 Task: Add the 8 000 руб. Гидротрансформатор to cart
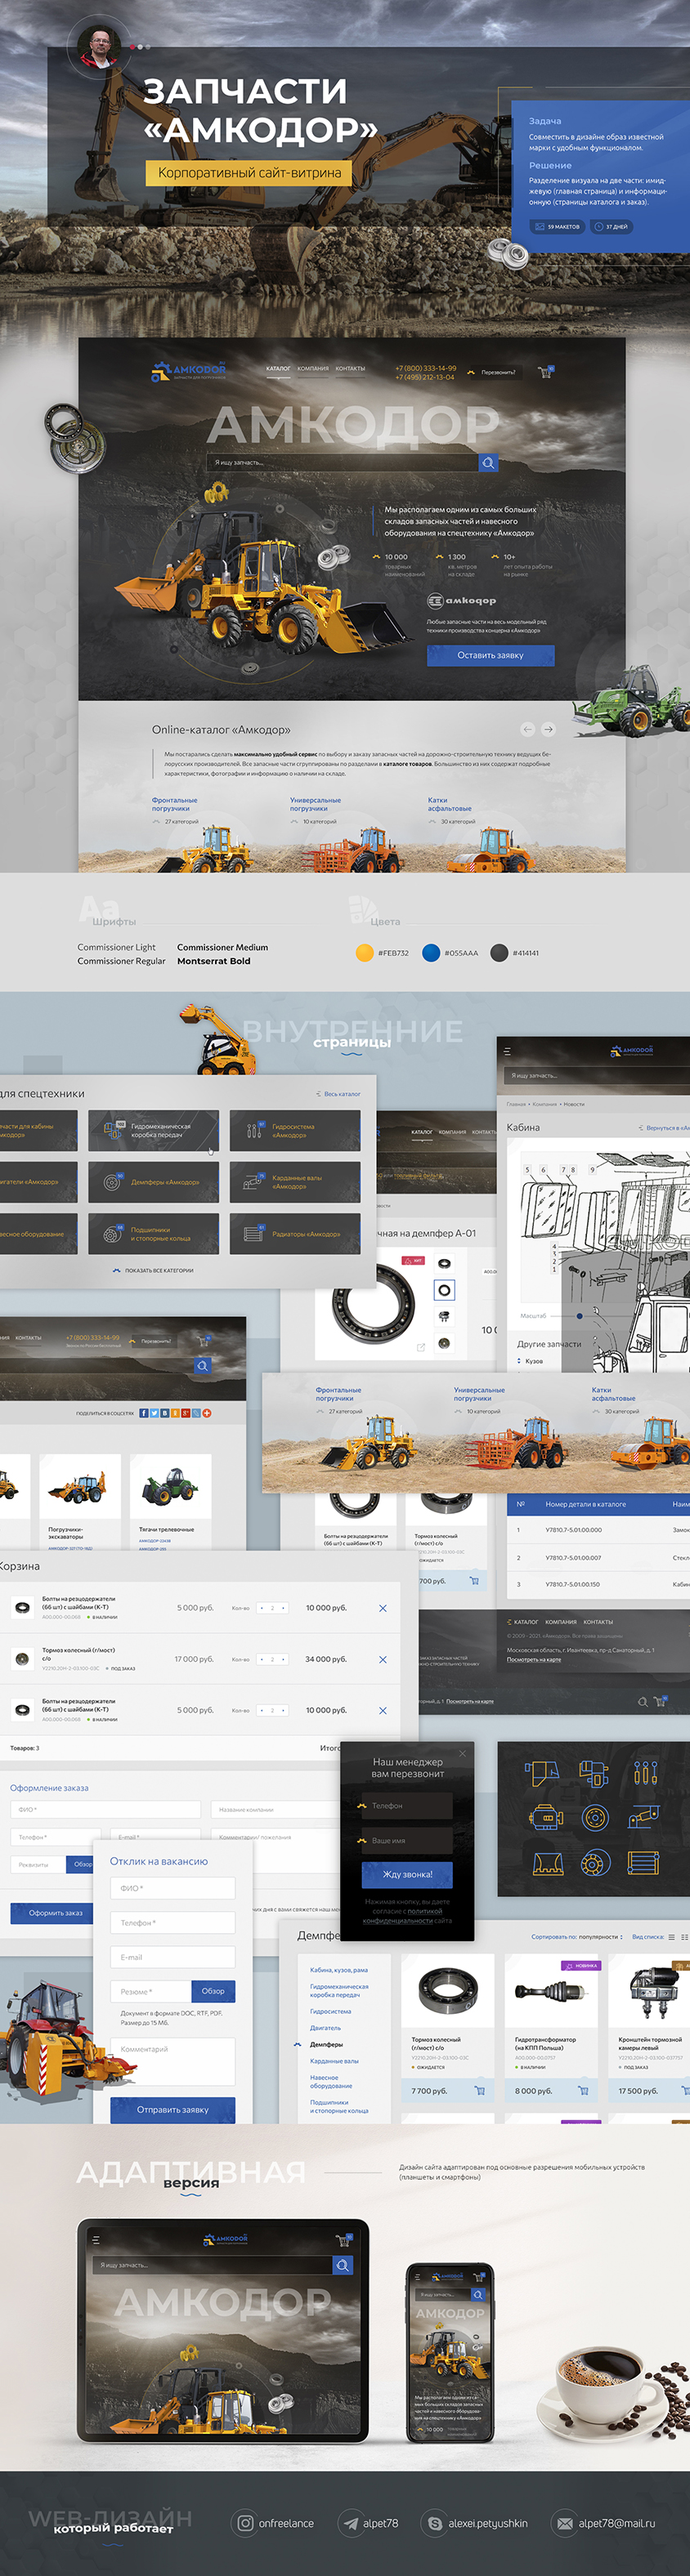pos(583,2090)
